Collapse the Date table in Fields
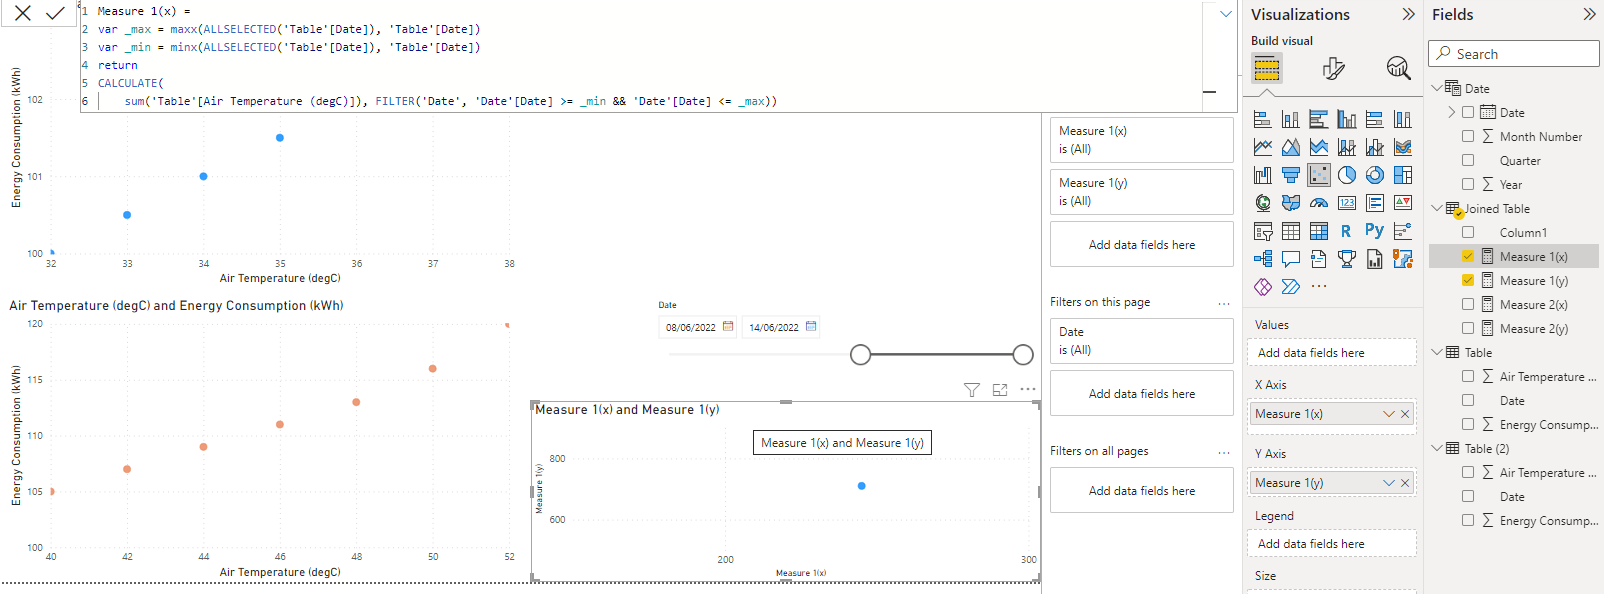Screen dimensions: 1604x594 coord(1437,88)
